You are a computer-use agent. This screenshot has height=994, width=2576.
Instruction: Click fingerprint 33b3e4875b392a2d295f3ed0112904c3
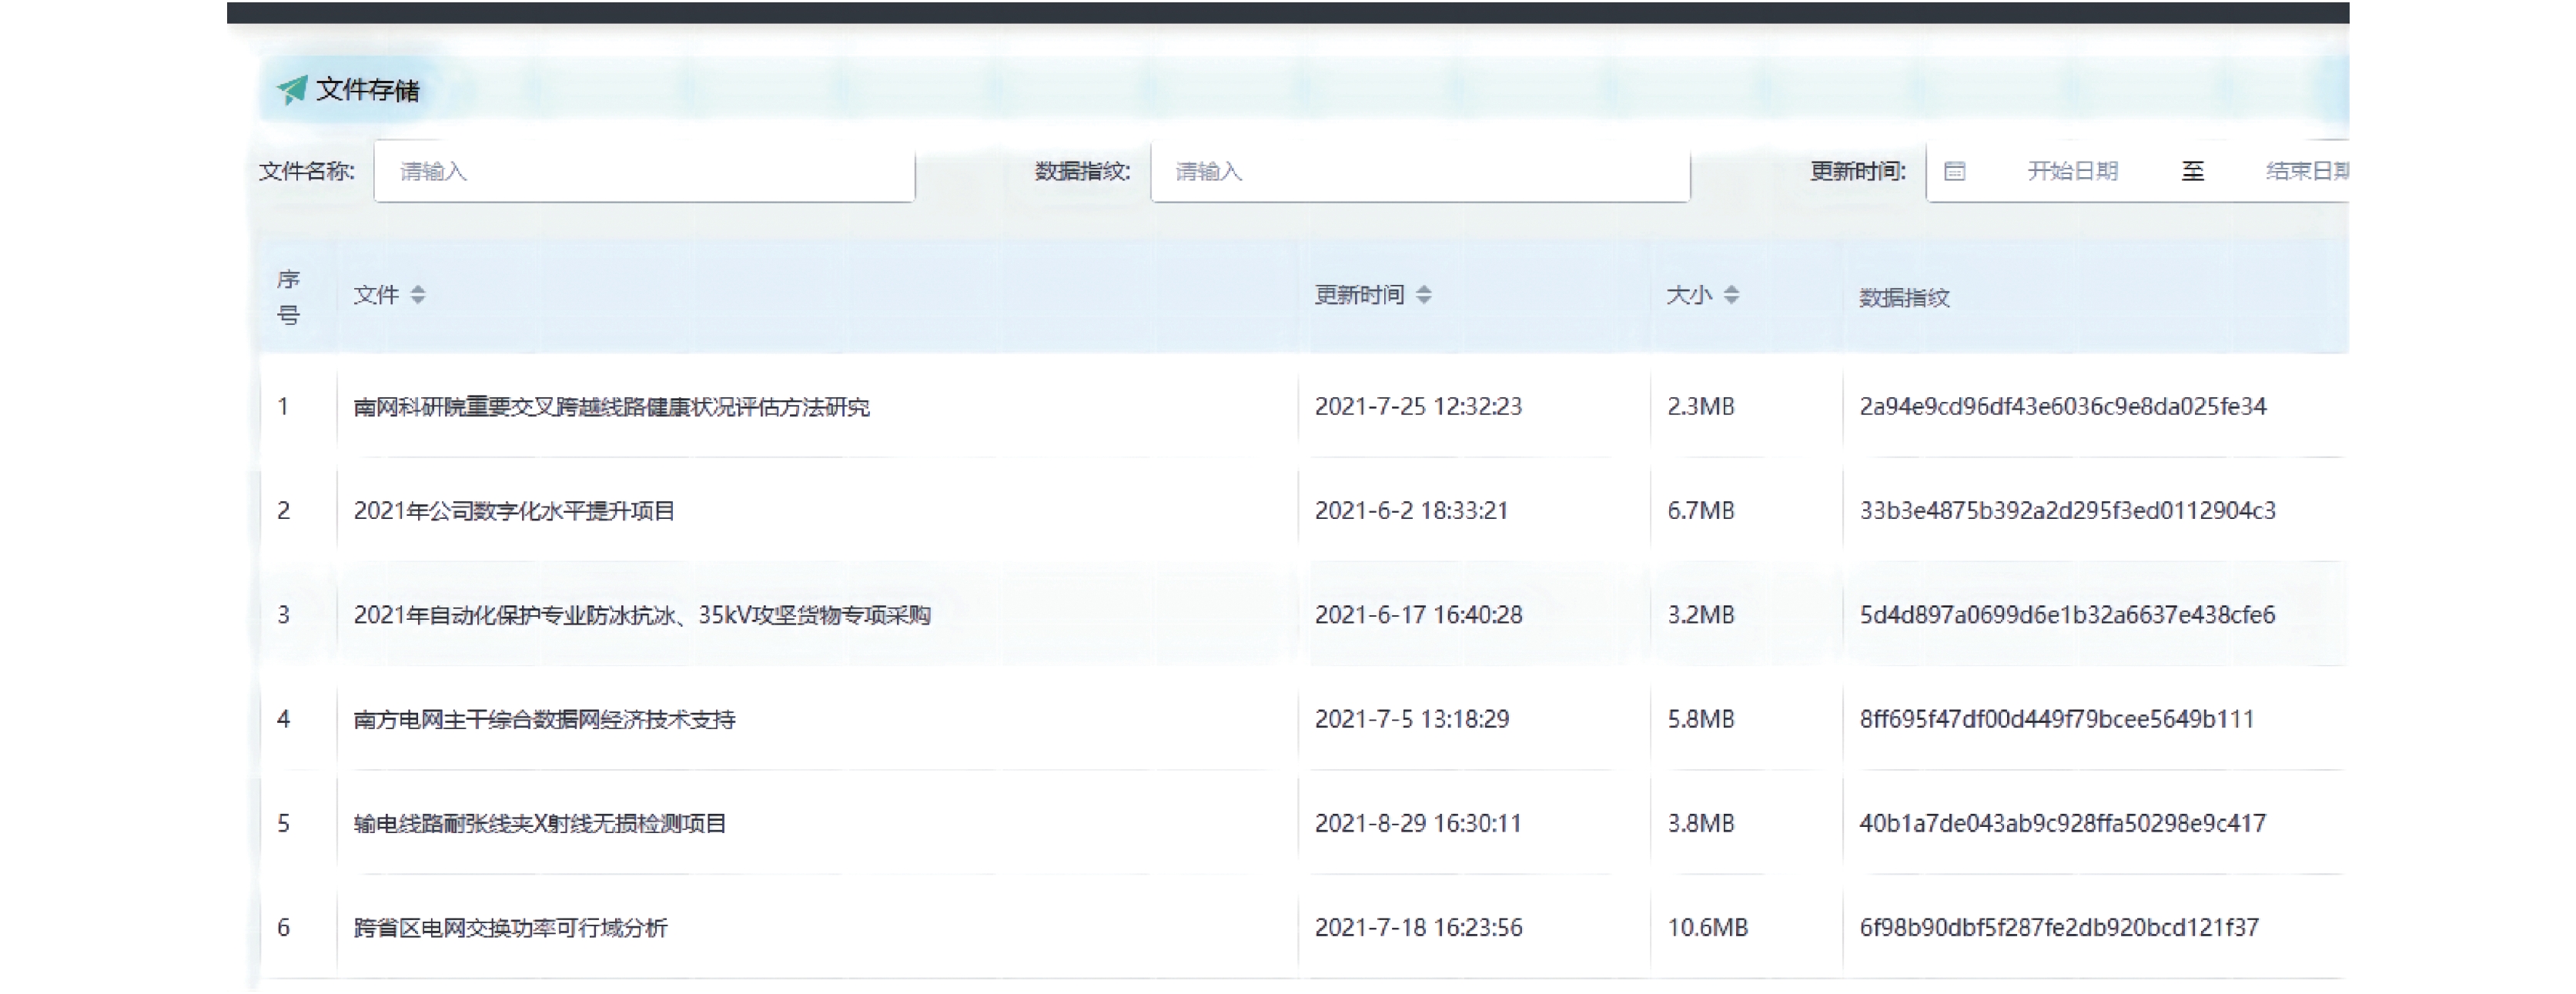[2067, 510]
